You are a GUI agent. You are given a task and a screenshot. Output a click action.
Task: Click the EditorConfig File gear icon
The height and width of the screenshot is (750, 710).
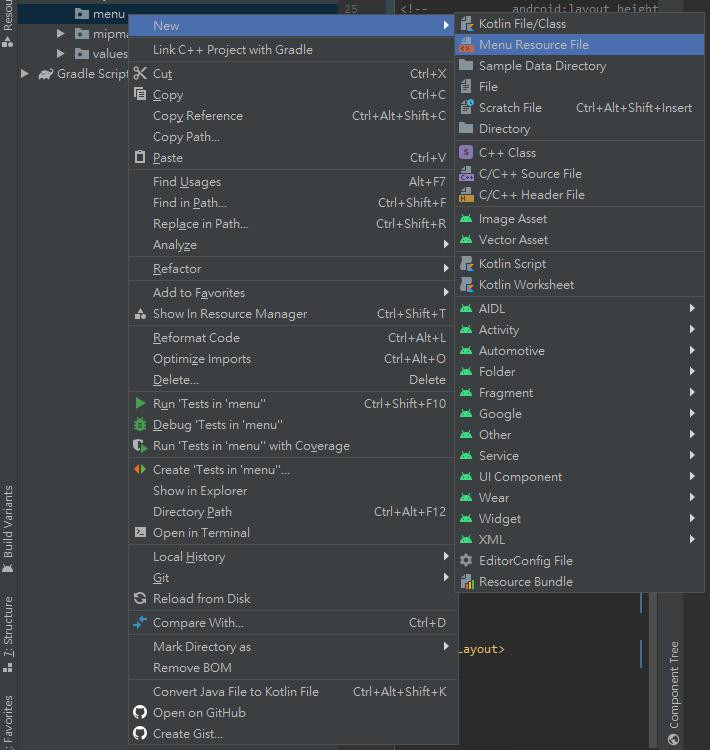pyautogui.click(x=466, y=561)
